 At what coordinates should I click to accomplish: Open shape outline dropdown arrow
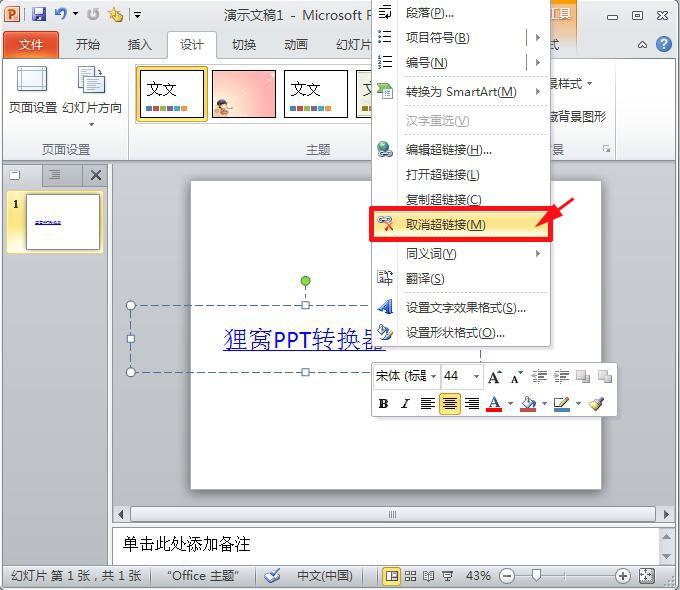coord(578,403)
